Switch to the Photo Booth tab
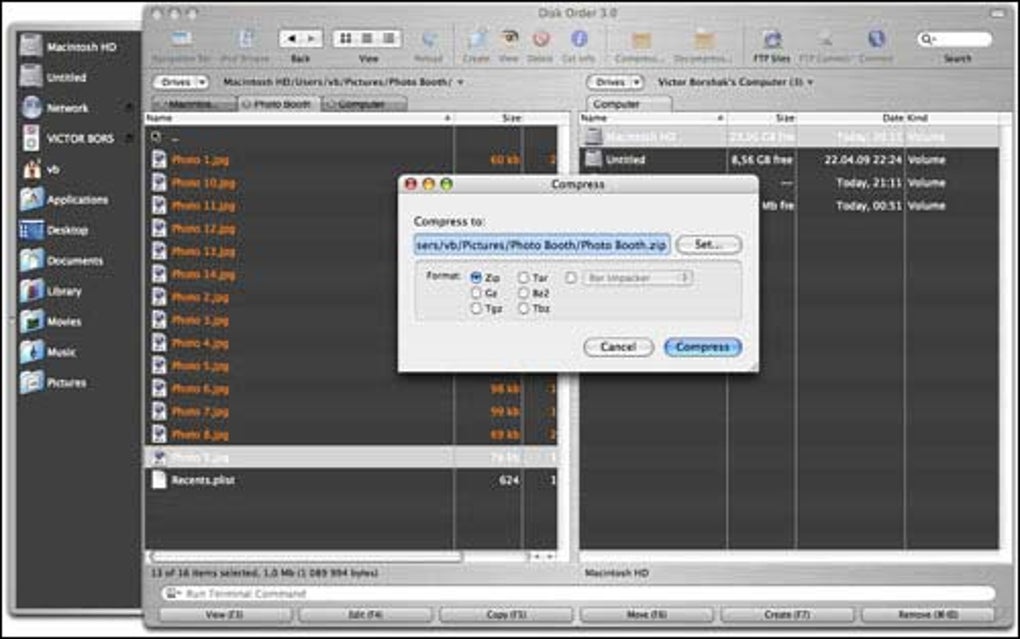Viewport: 1020px width, 639px height. (x=279, y=104)
